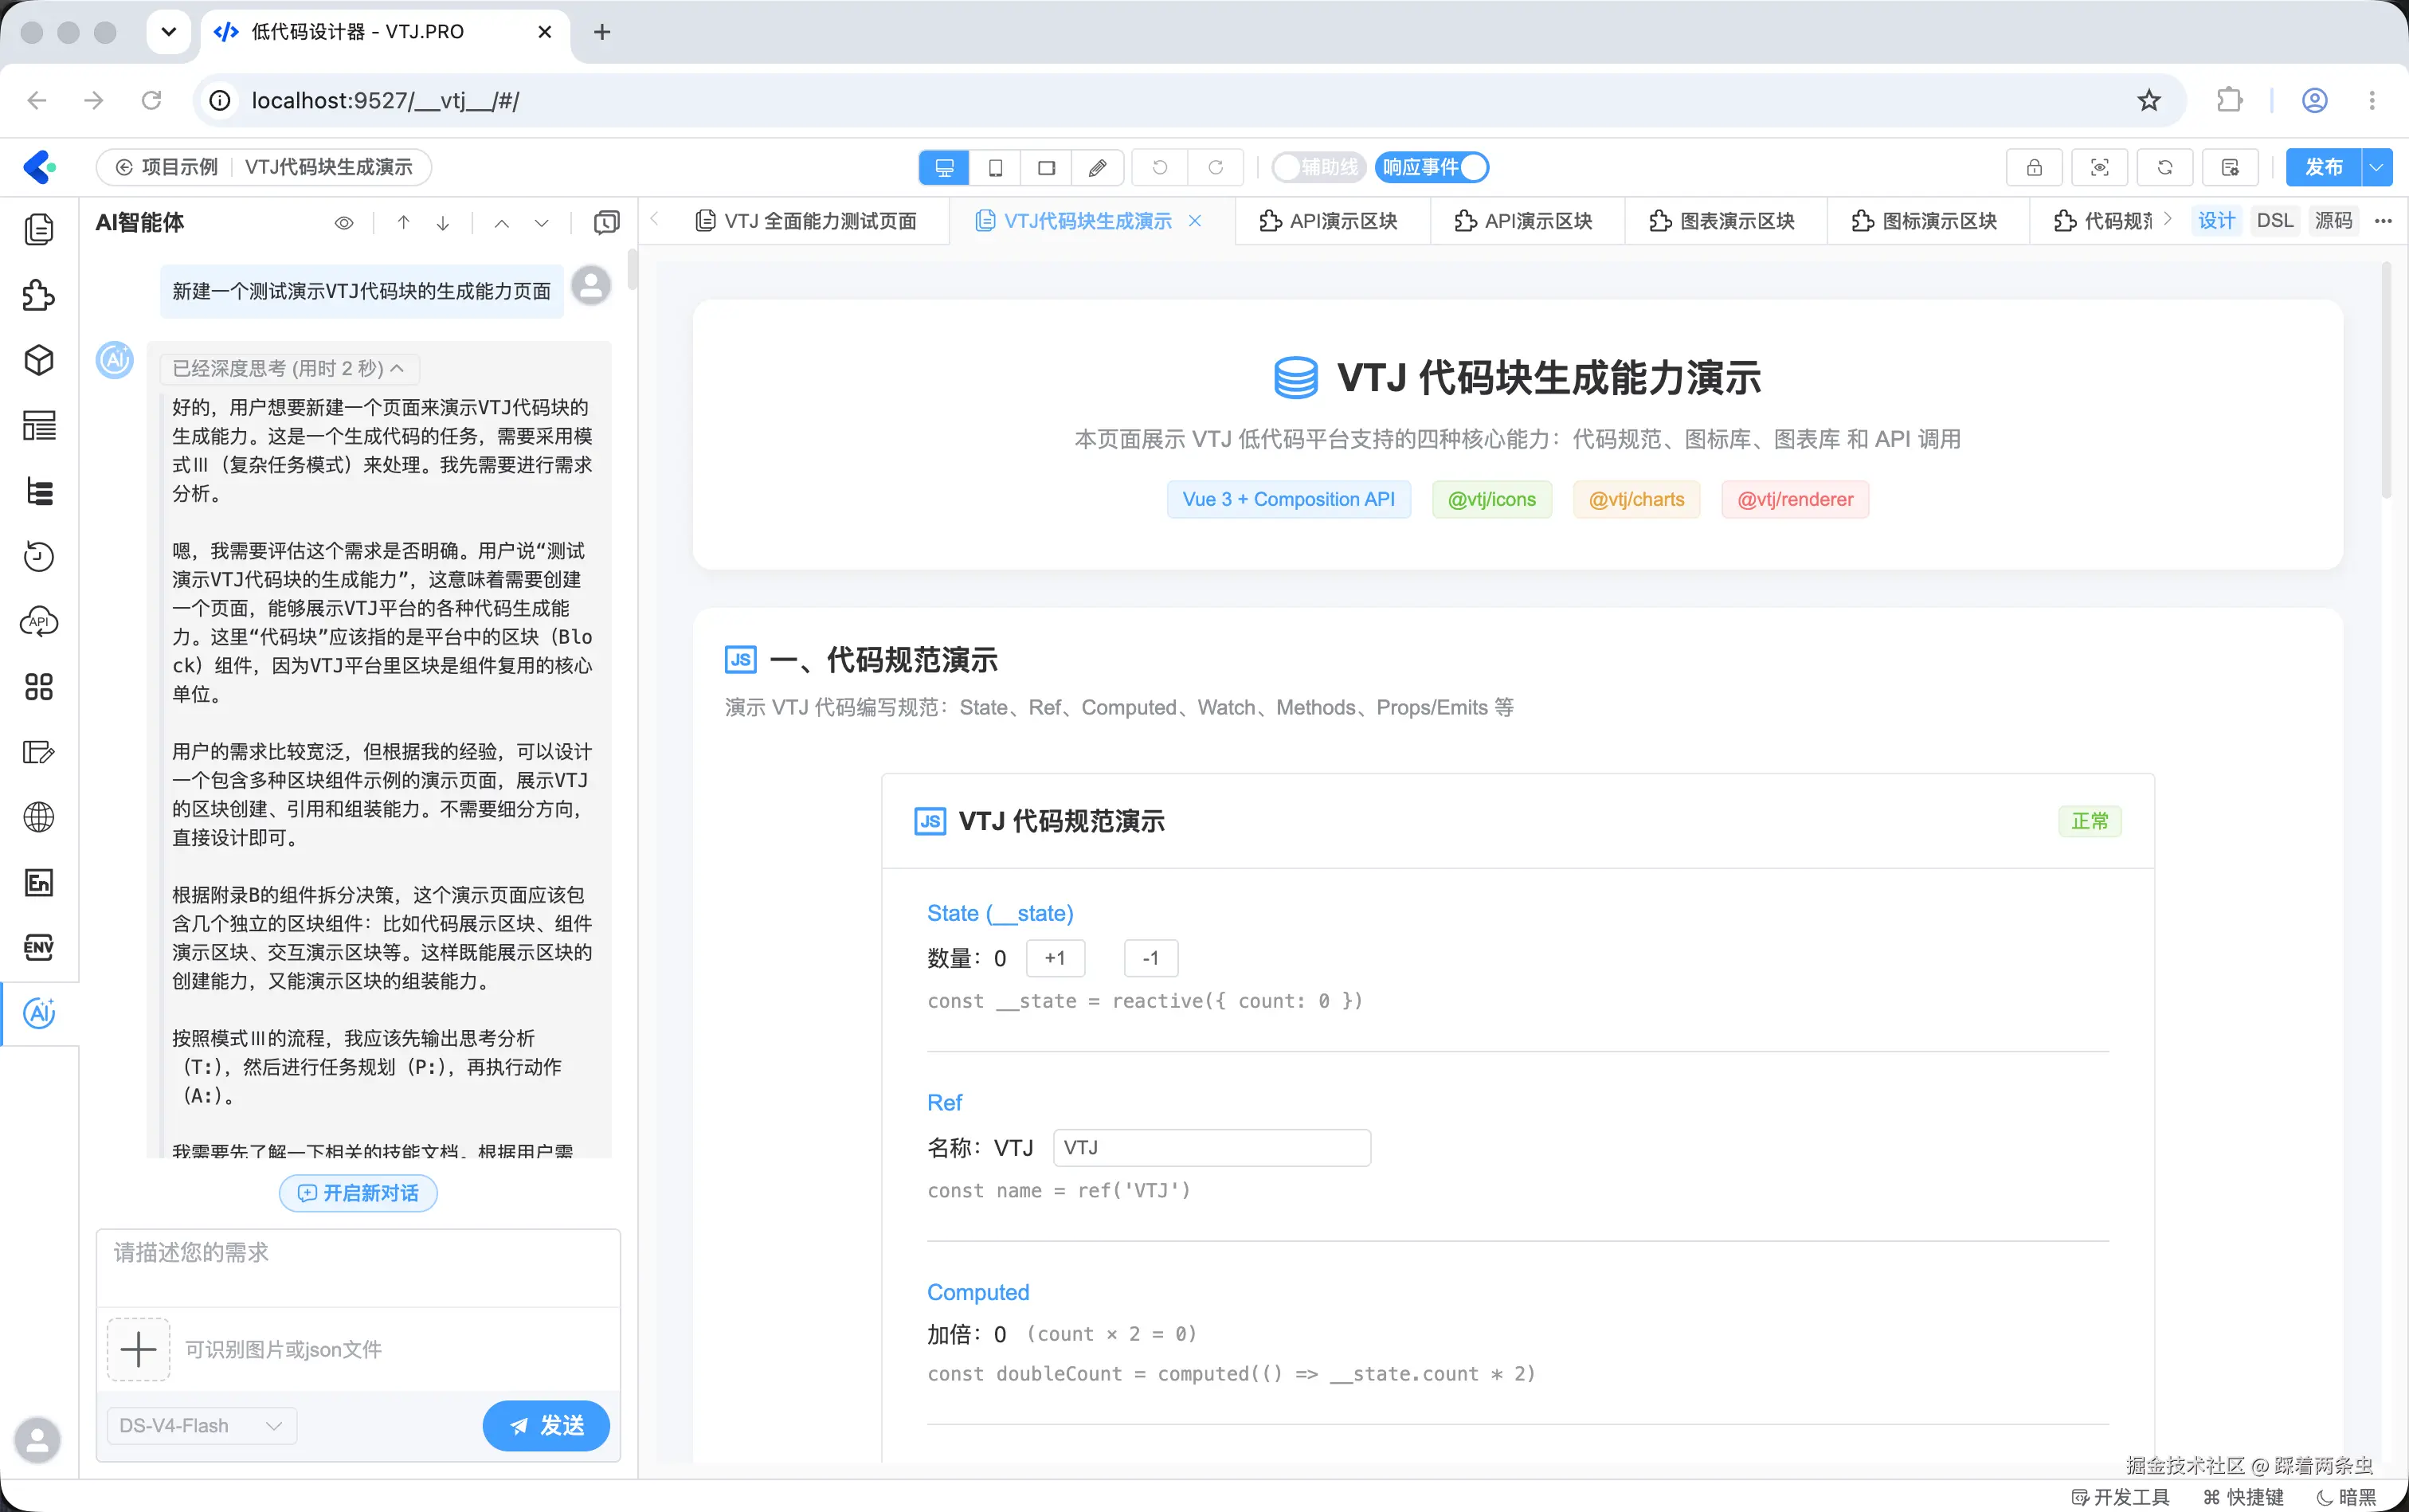This screenshot has width=2409, height=1512.
Task: Click the +1 counter button
Action: click(x=1055, y=958)
